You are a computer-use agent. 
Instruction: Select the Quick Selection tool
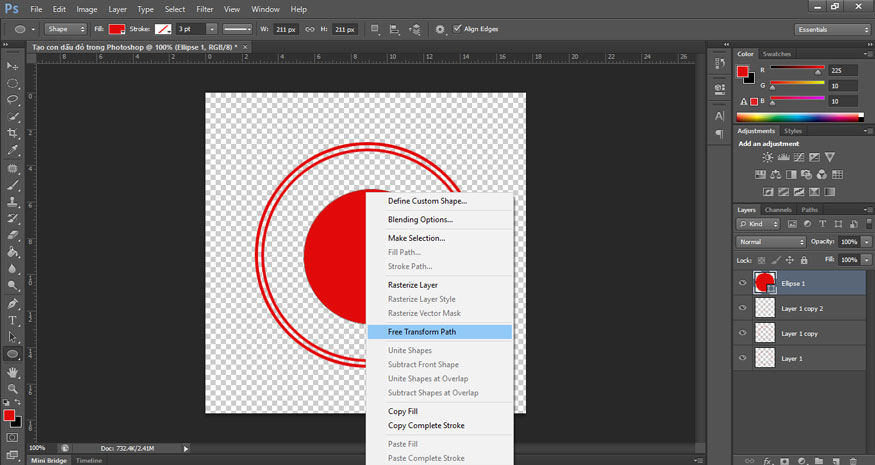tap(12, 117)
